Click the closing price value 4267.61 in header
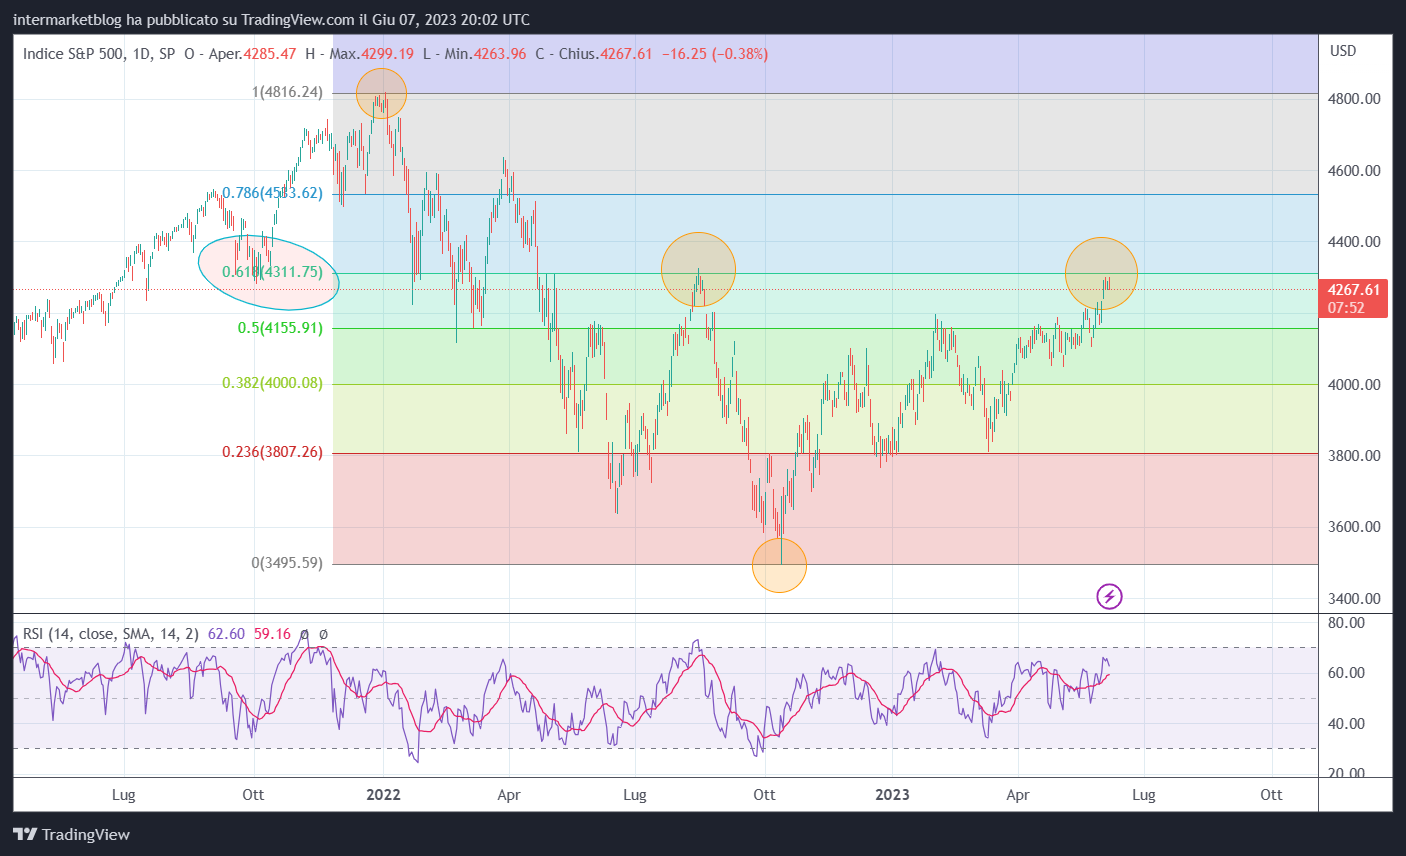 (x=626, y=54)
